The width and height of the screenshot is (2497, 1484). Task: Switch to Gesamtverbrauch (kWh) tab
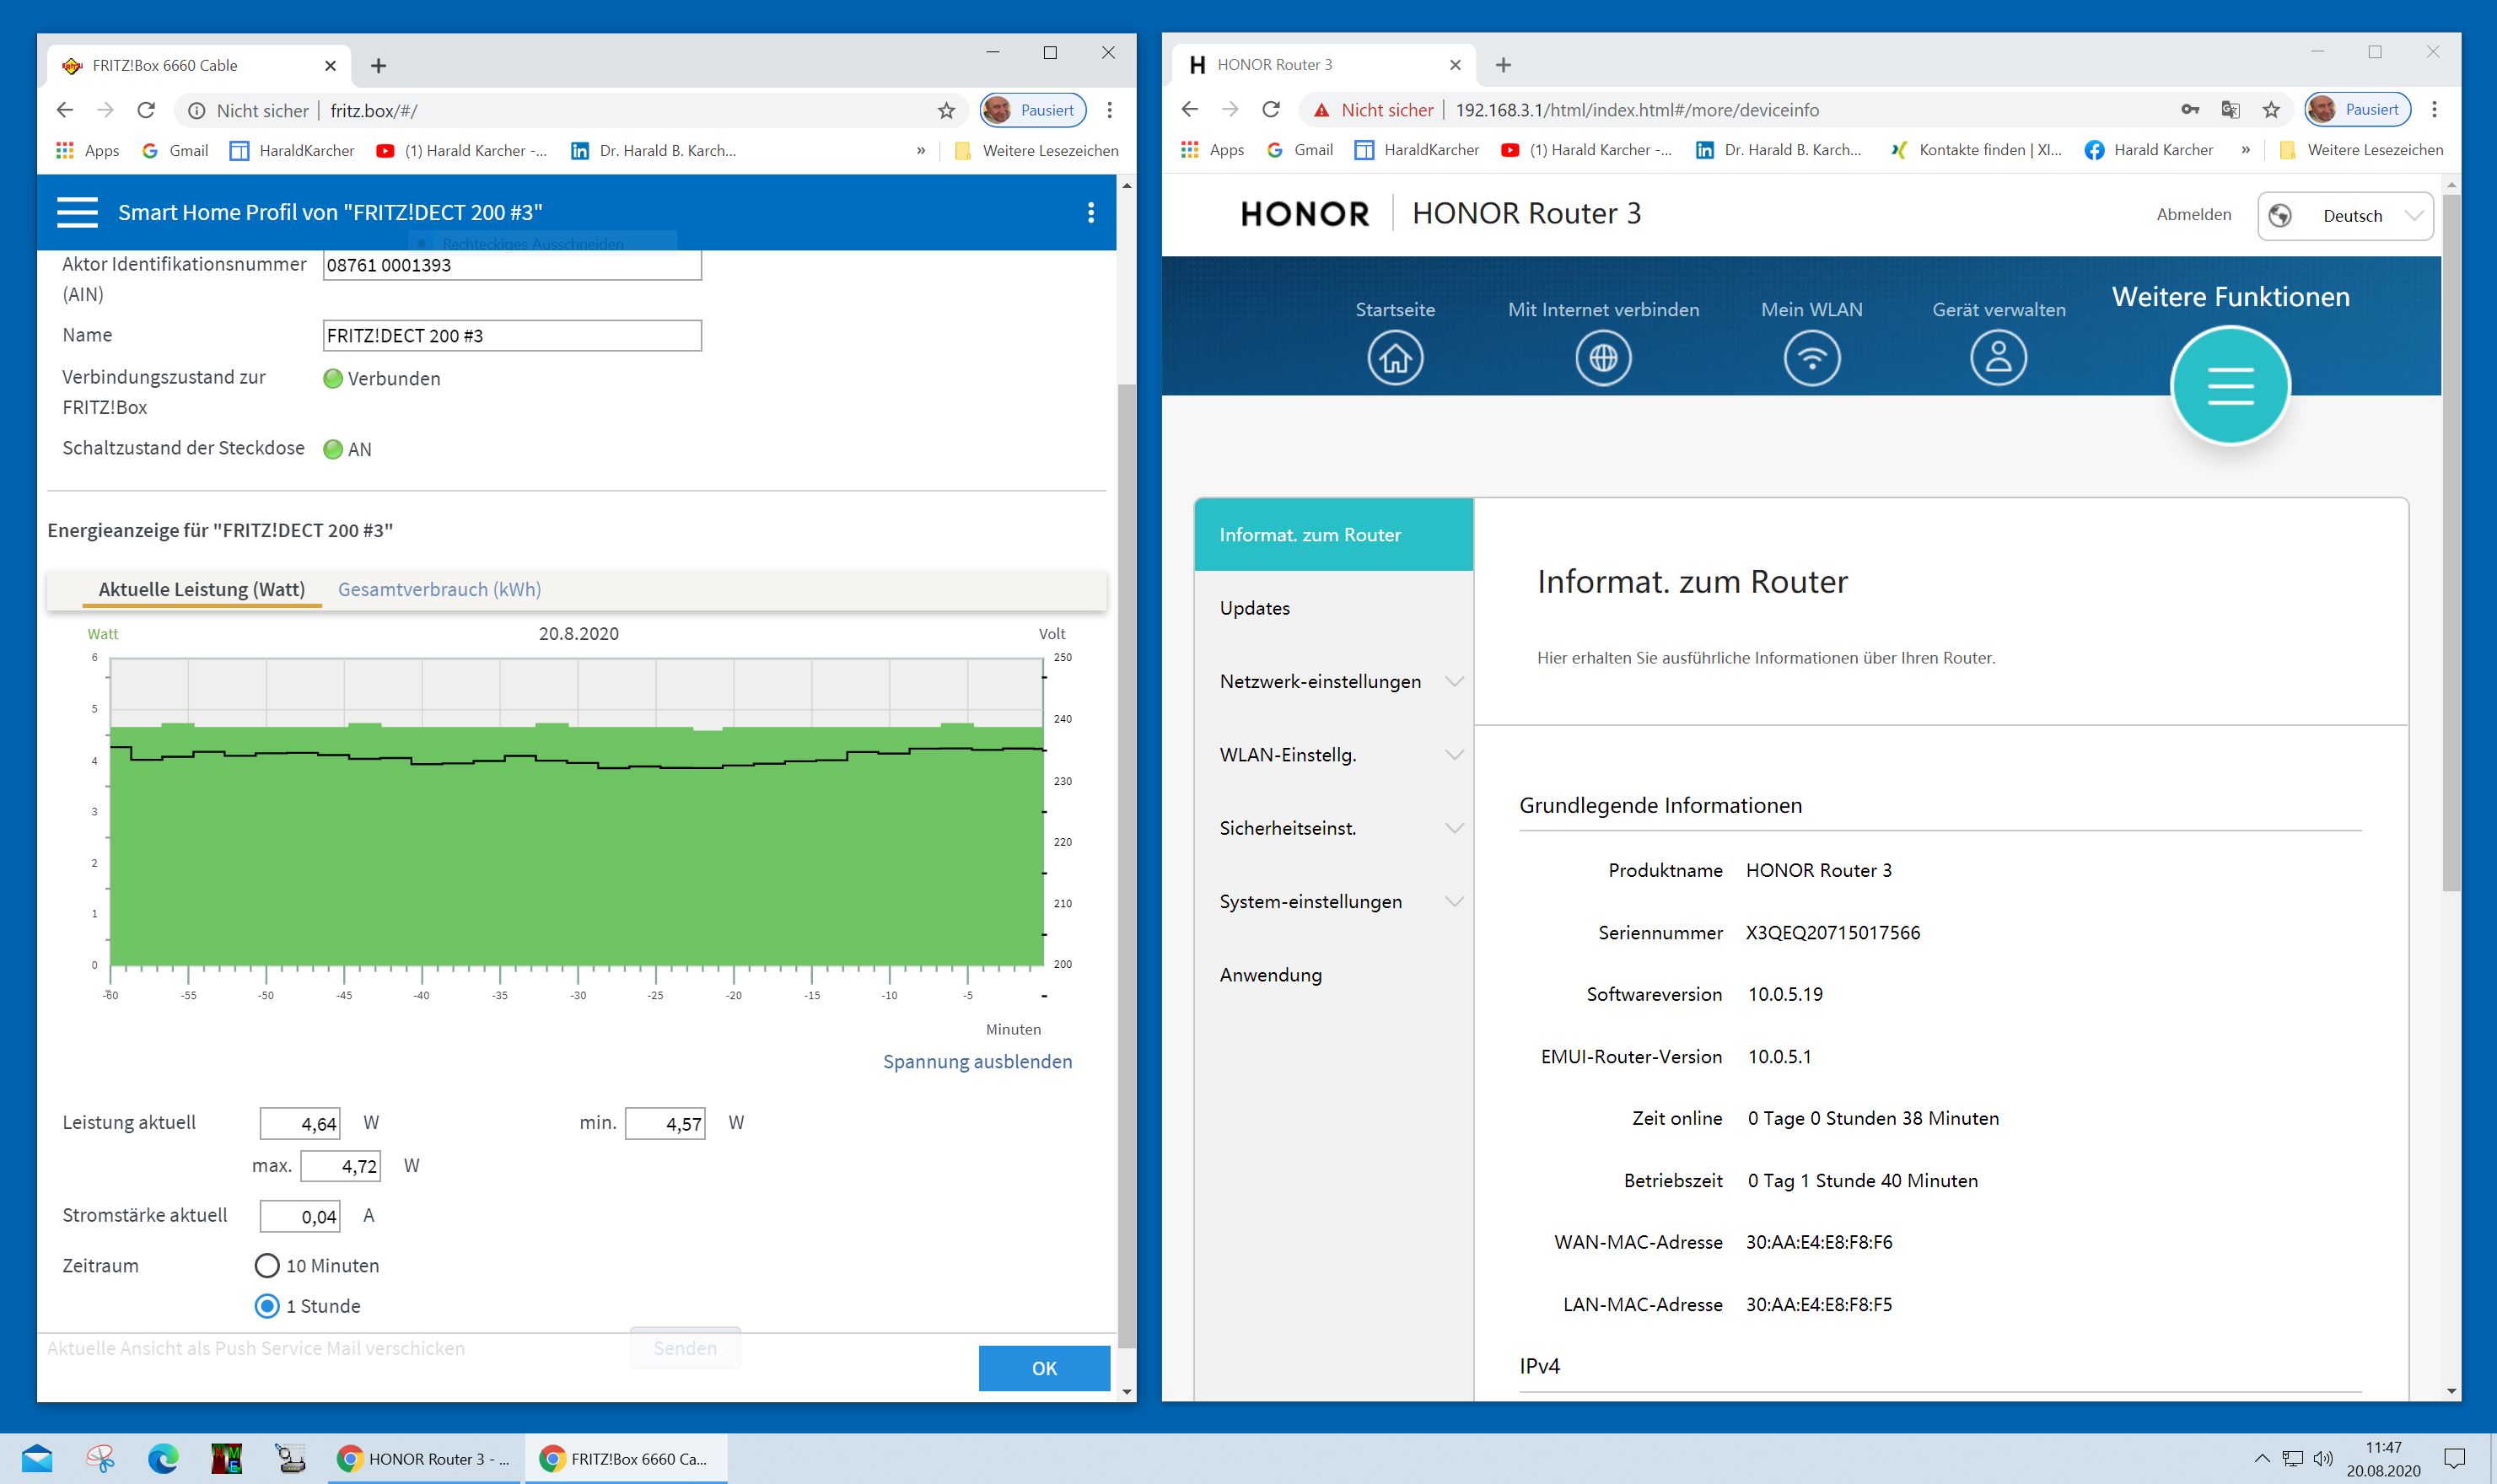[439, 589]
